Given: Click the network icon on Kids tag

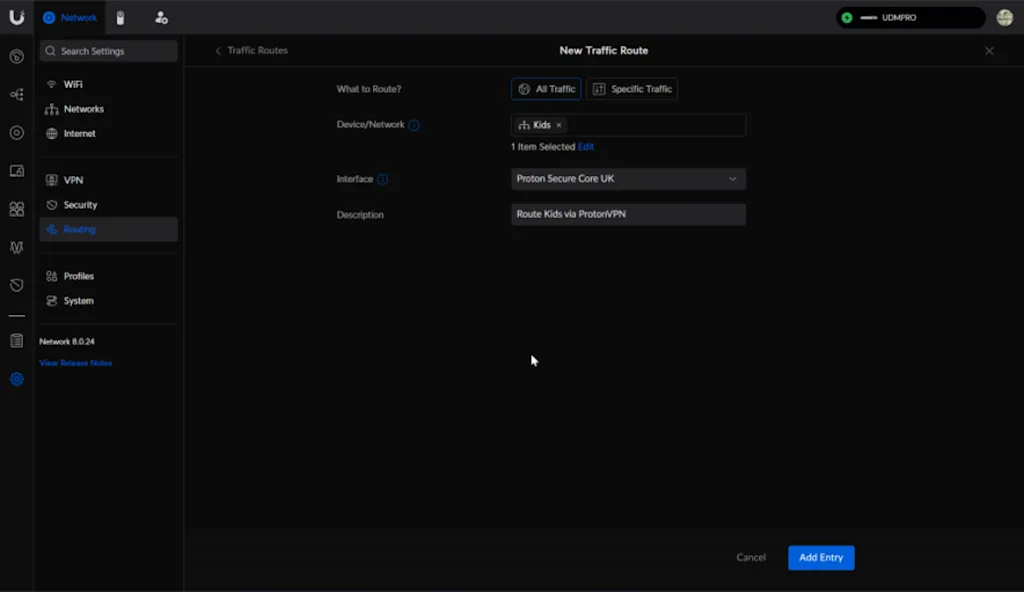Looking at the screenshot, I should click(x=524, y=125).
